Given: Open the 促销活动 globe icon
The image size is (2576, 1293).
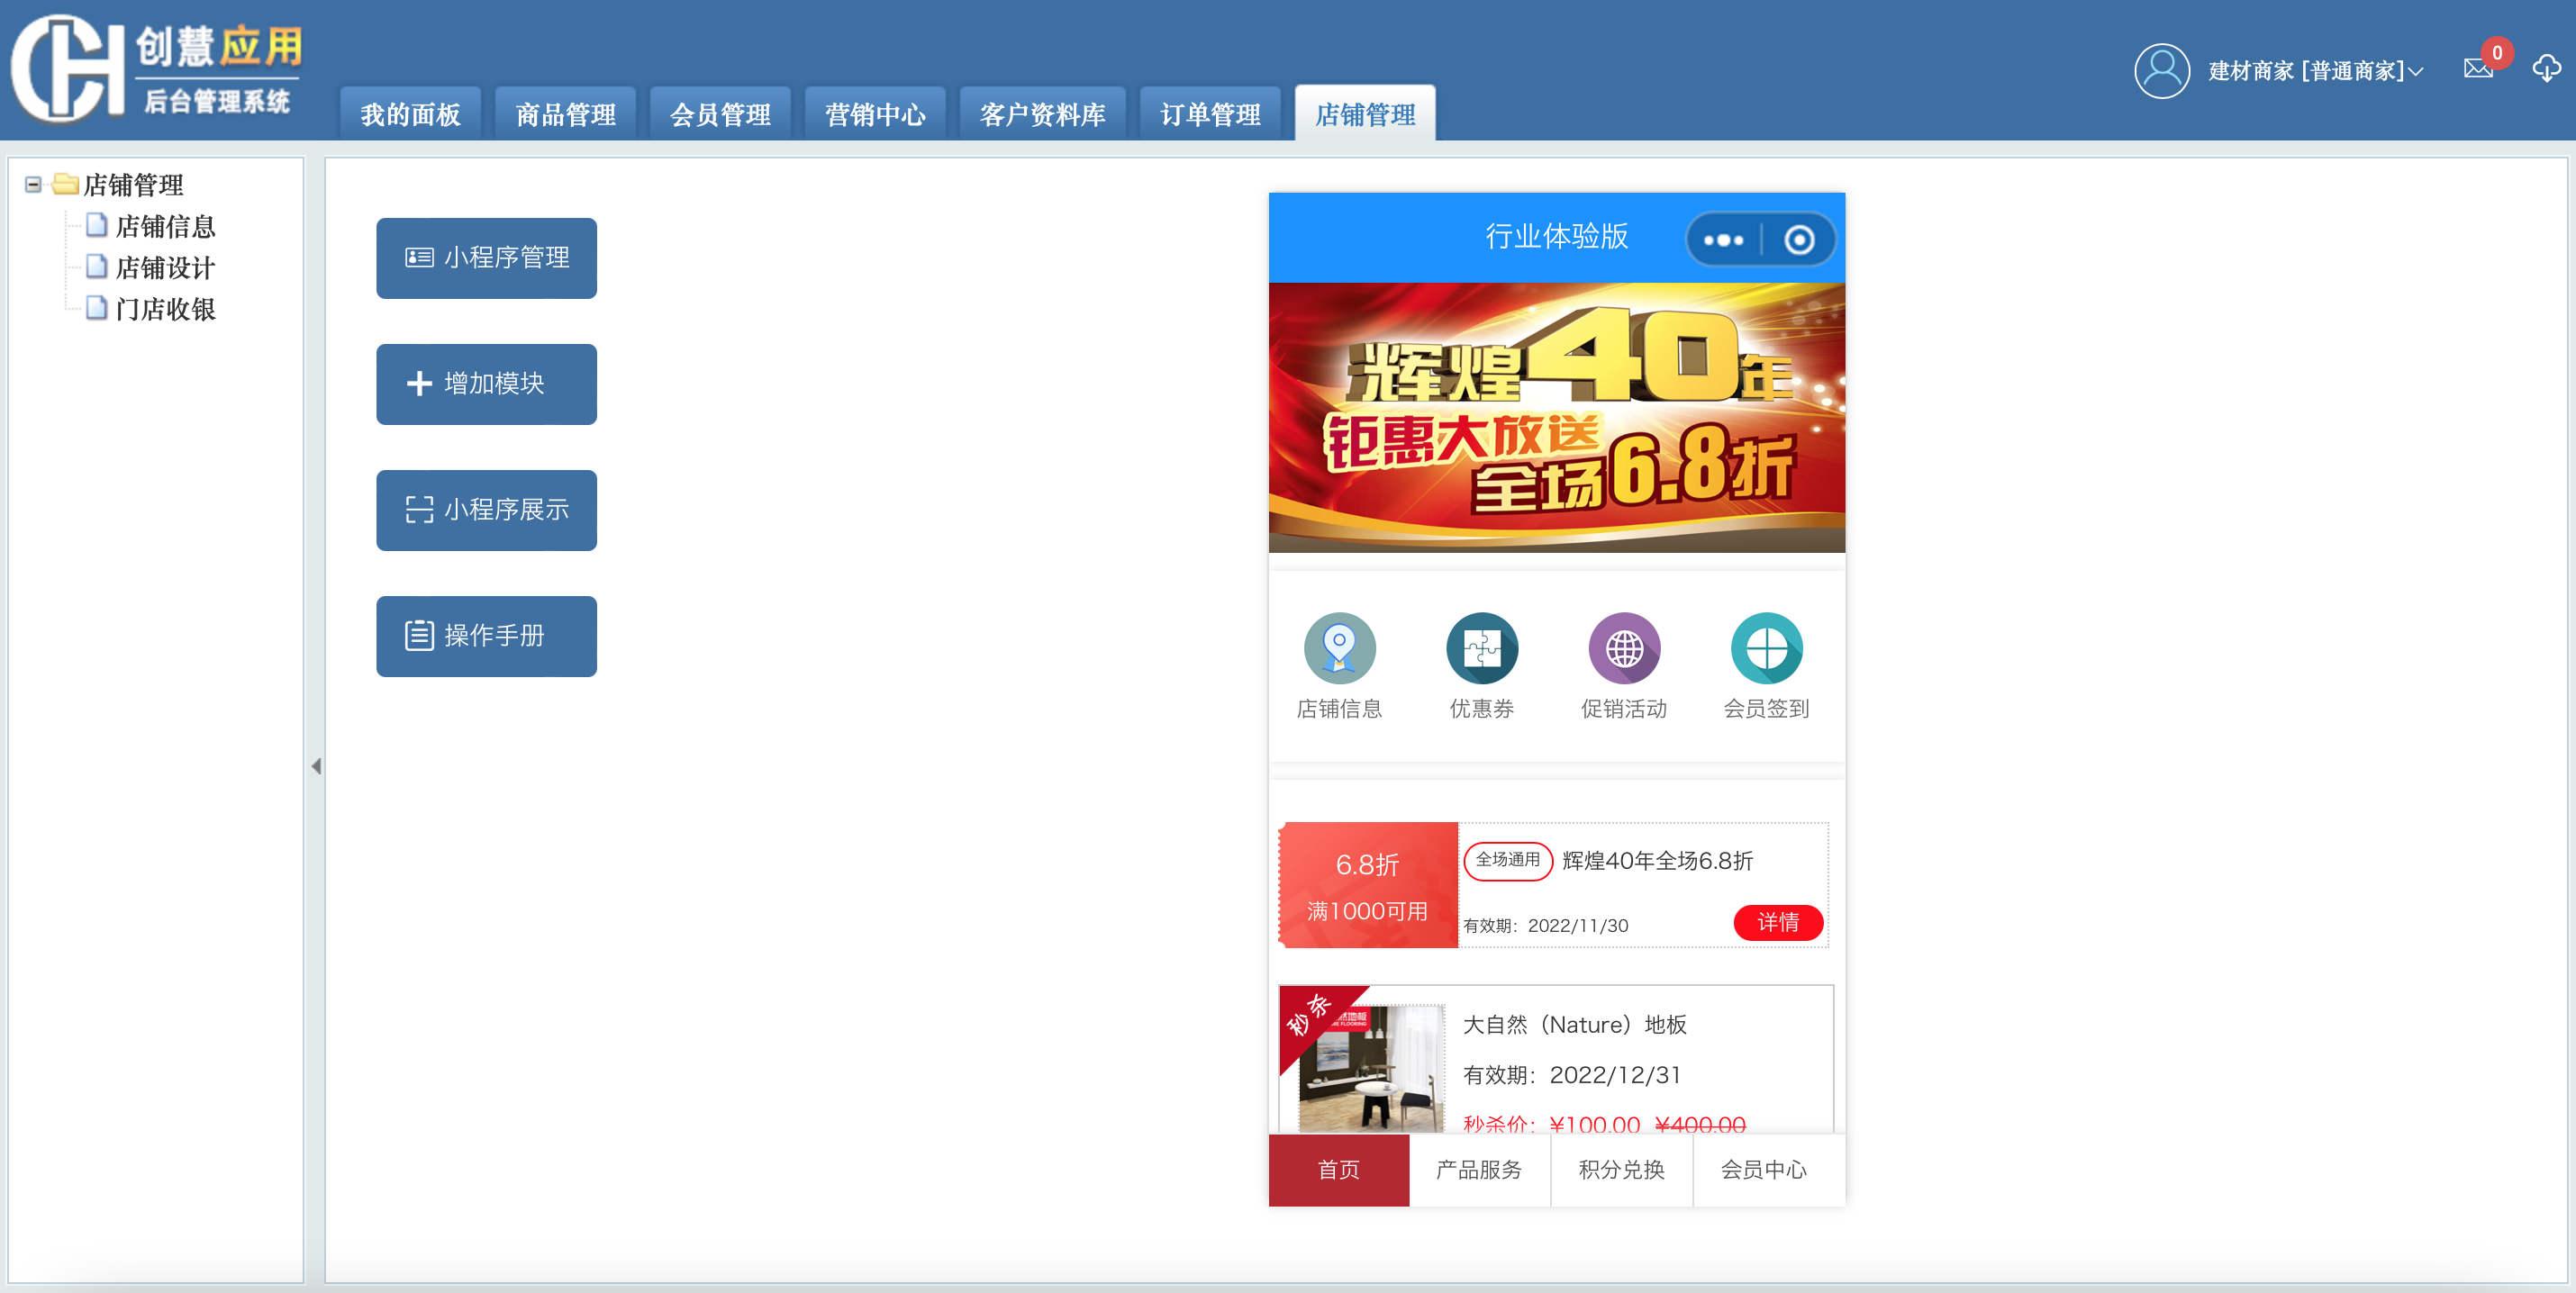Looking at the screenshot, I should click(x=1624, y=648).
